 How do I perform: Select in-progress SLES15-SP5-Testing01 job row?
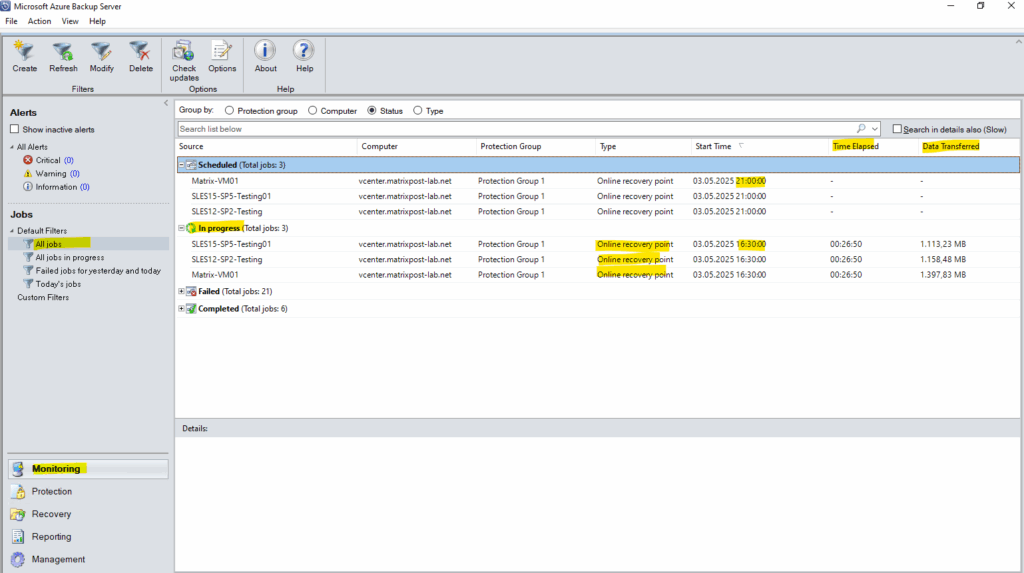pyautogui.click(x=597, y=244)
